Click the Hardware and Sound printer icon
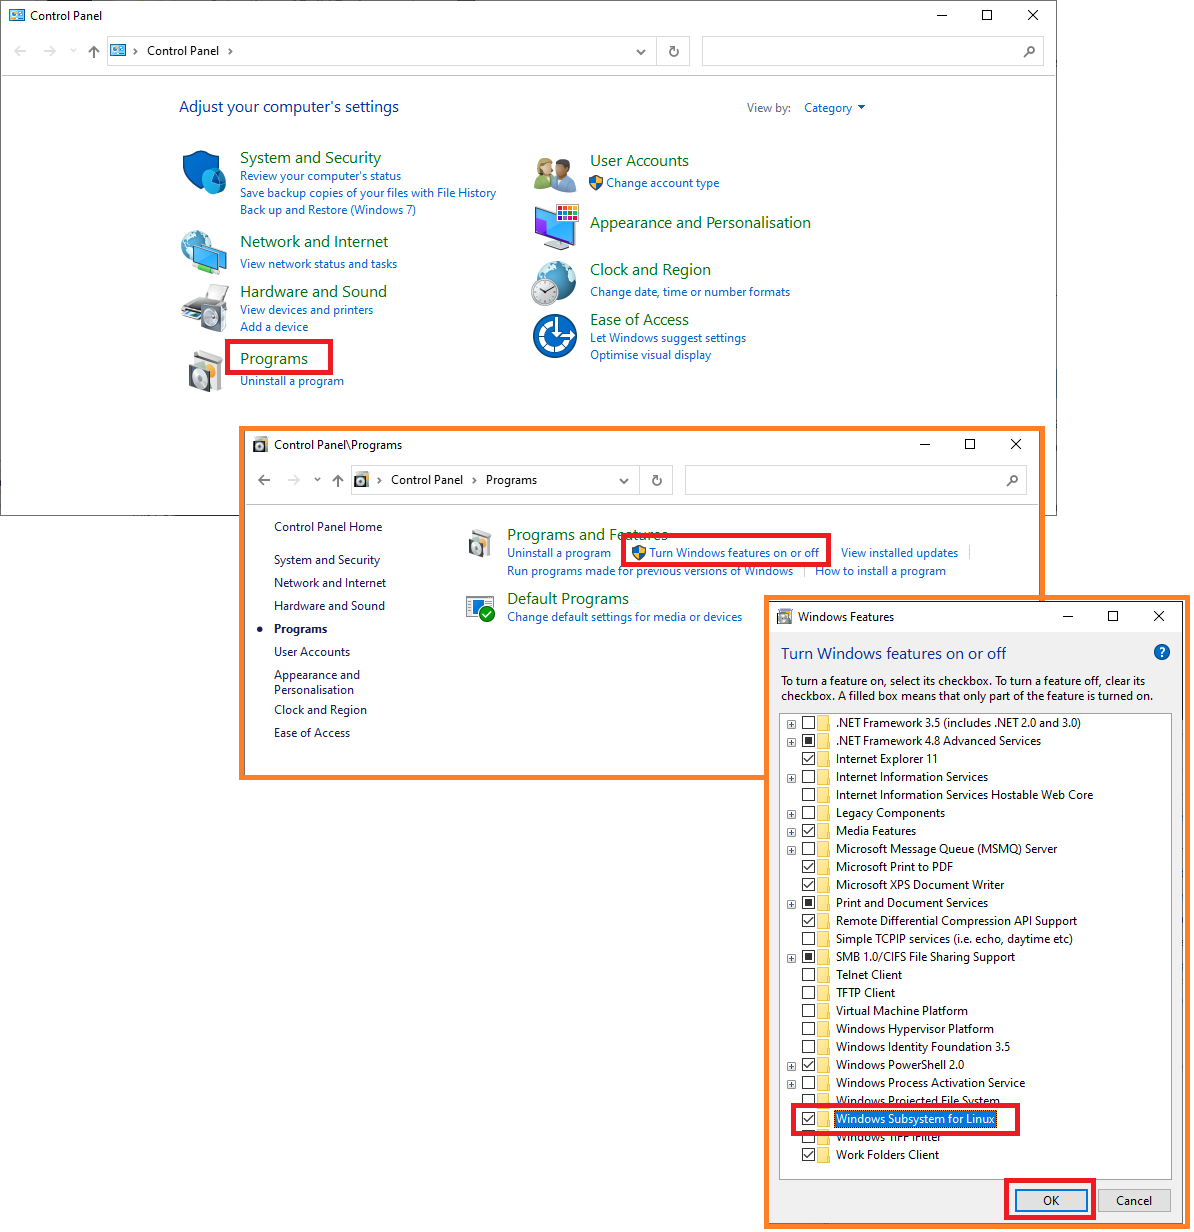This screenshot has width=1194, height=1232. (x=203, y=306)
